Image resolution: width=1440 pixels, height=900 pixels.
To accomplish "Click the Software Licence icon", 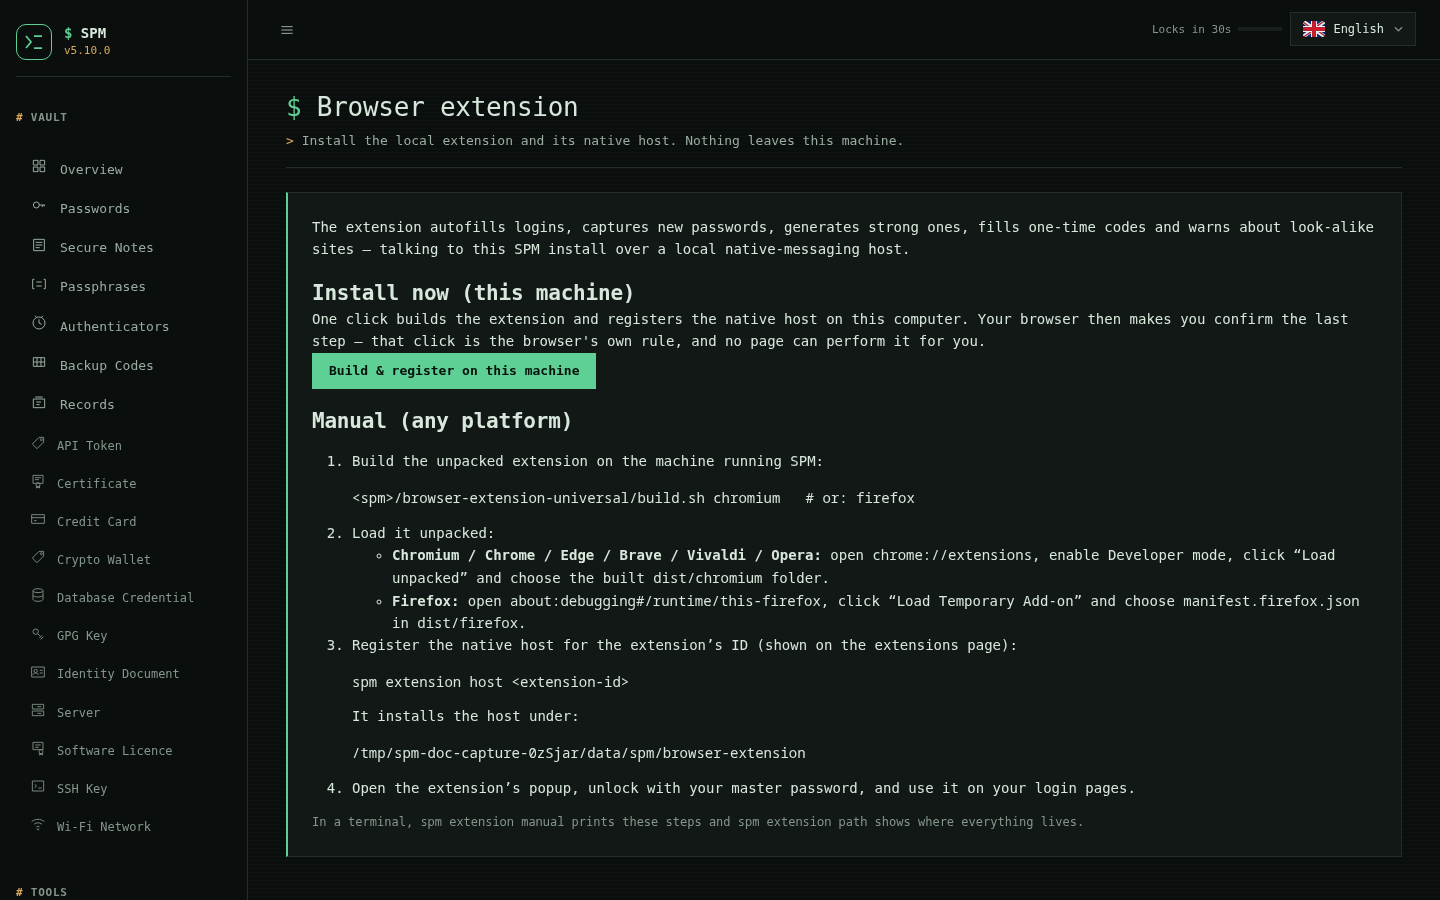I will click(38, 748).
